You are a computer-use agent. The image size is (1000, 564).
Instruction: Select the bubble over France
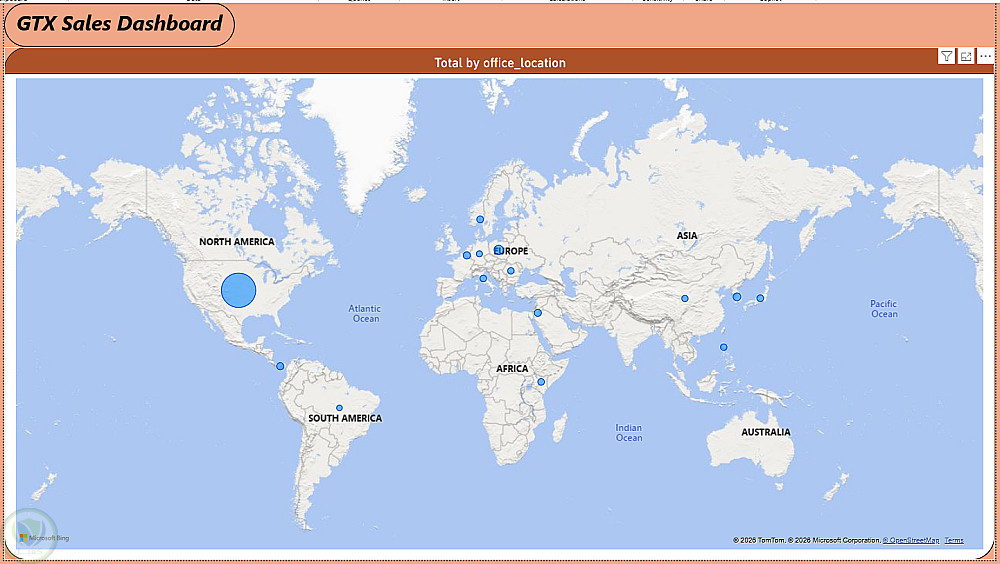pyautogui.click(x=467, y=255)
